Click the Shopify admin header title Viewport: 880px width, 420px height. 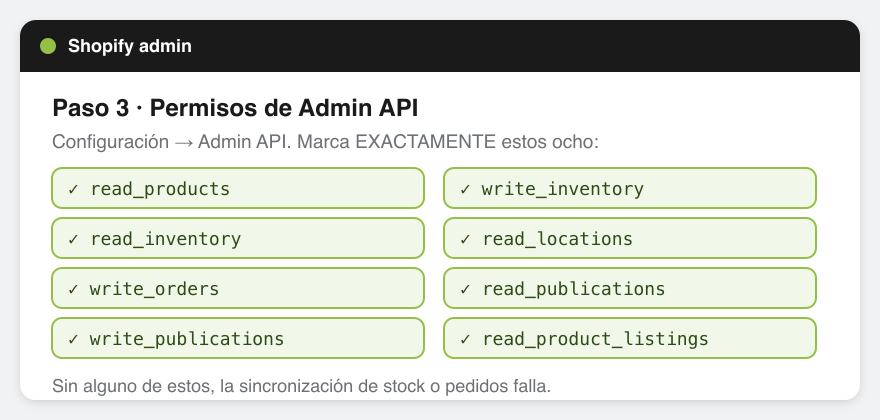[130, 46]
